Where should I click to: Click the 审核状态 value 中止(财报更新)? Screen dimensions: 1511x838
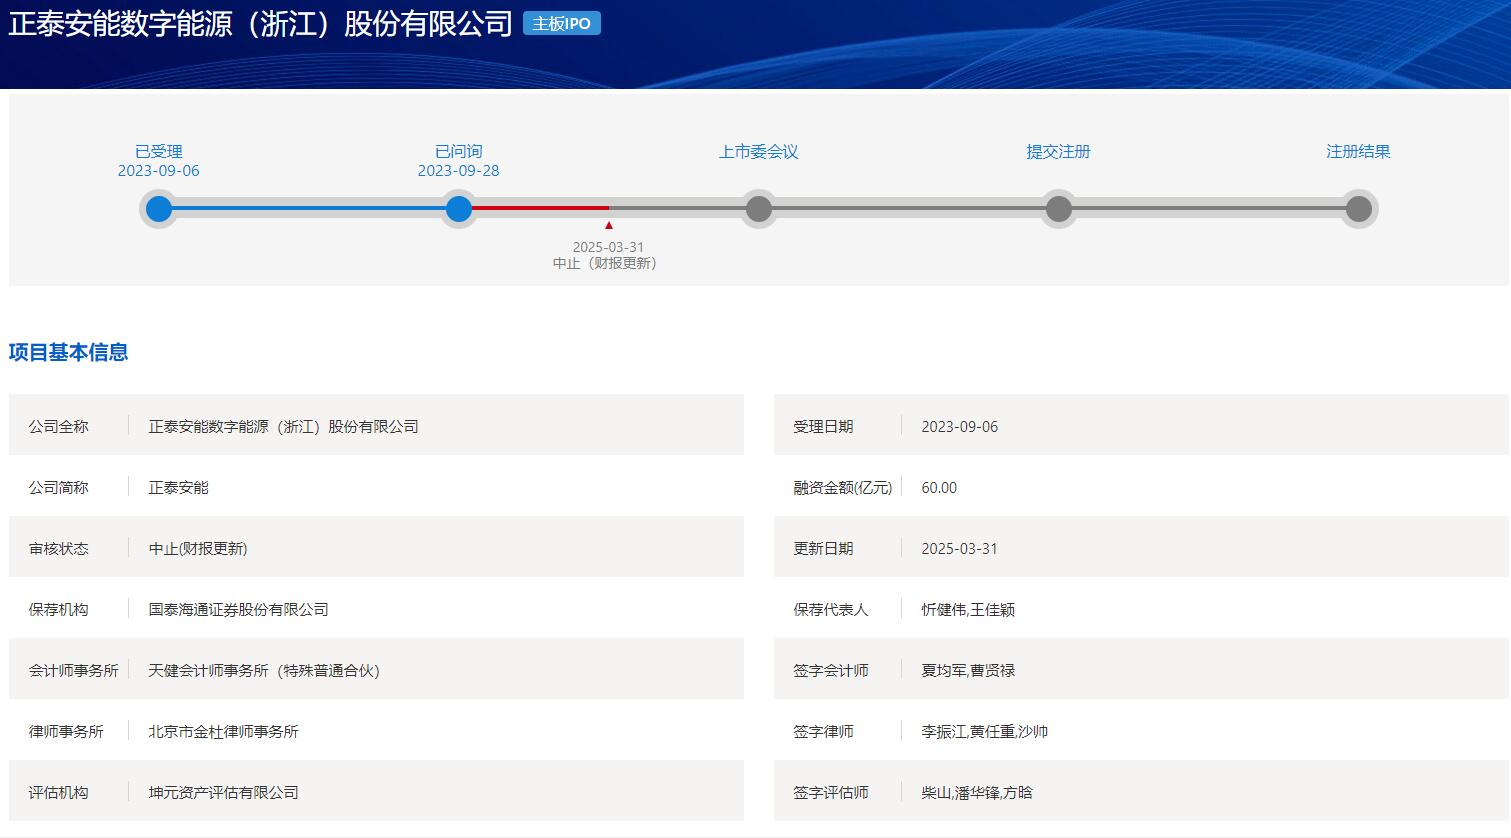coord(198,549)
